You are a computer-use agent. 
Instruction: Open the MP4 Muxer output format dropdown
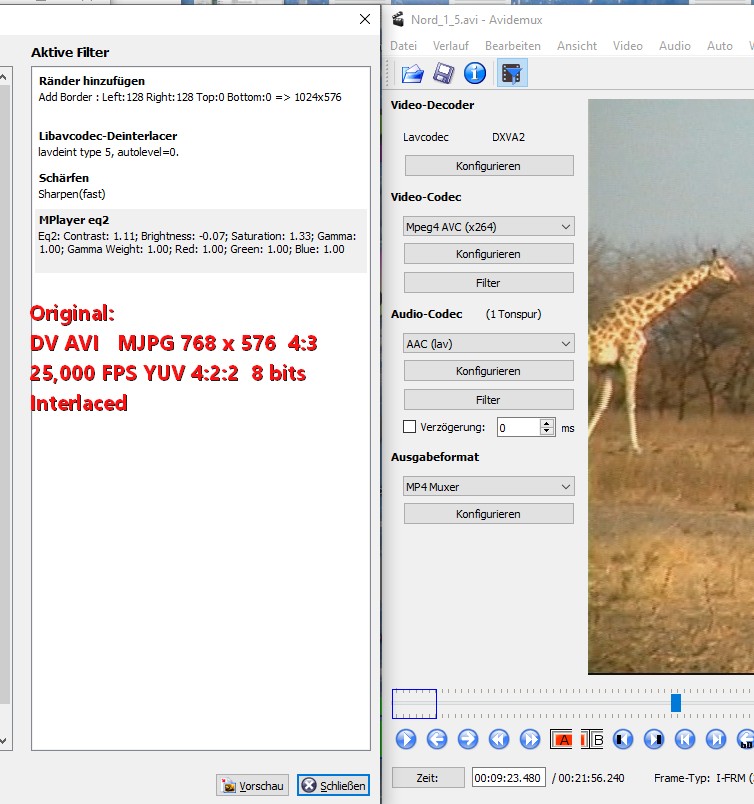pyautogui.click(x=489, y=486)
